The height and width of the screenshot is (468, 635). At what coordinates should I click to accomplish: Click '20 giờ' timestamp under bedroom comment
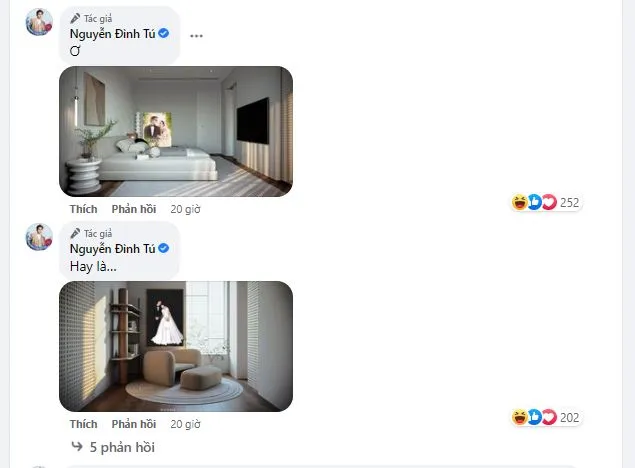point(185,209)
